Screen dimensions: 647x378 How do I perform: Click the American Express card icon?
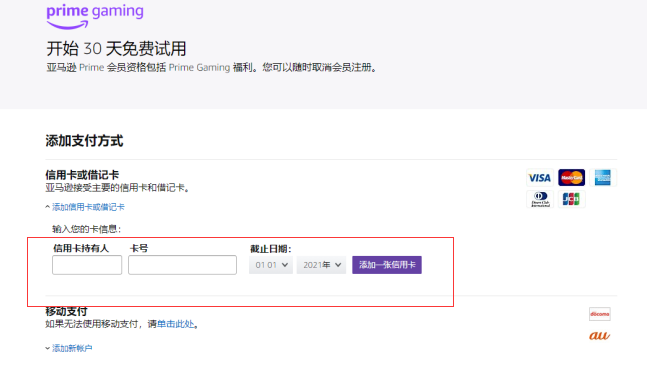tap(602, 177)
